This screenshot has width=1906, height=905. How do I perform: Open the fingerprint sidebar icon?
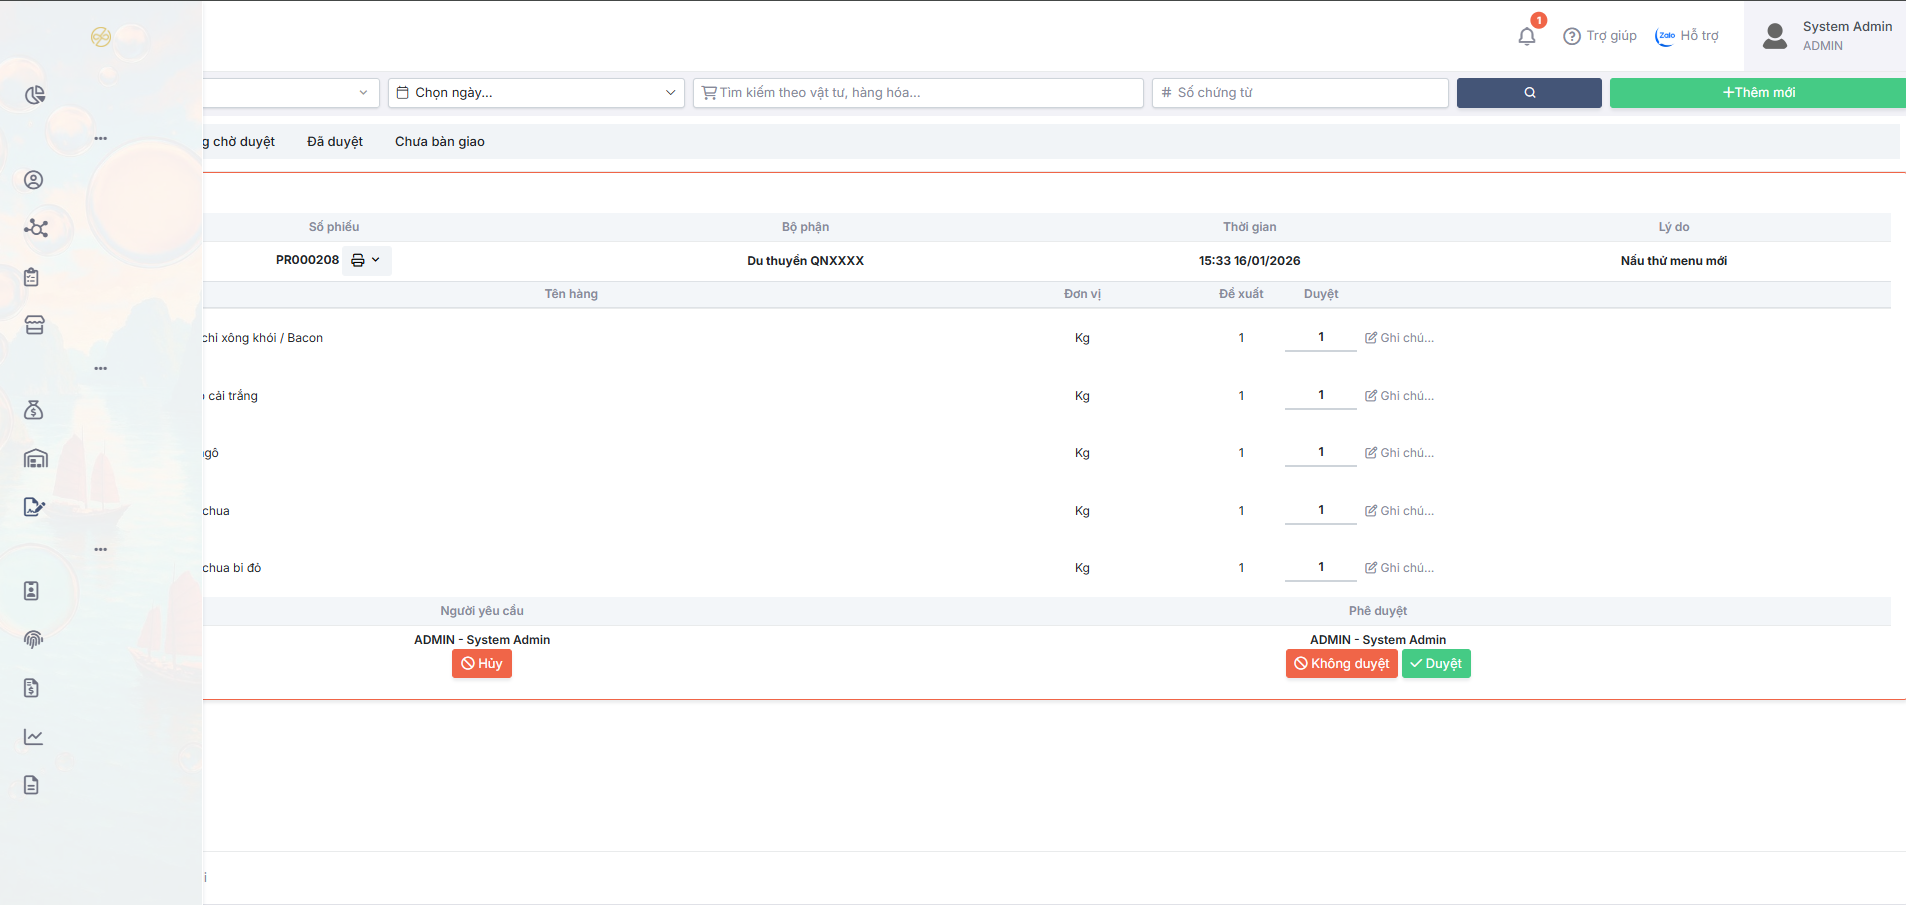point(34,639)
